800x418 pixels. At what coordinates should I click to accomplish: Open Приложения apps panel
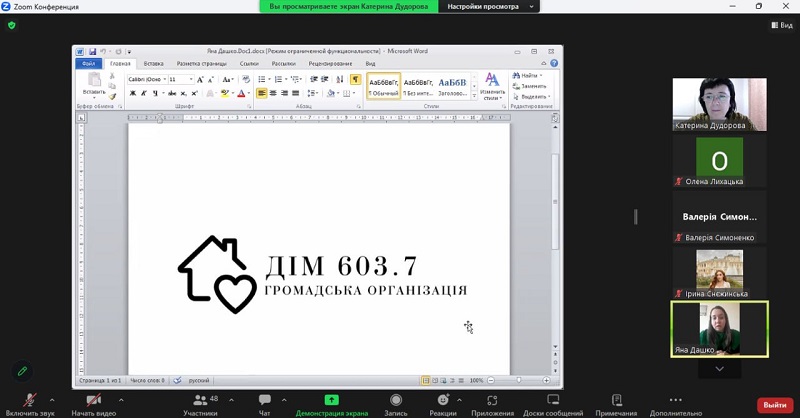point(492,405)
